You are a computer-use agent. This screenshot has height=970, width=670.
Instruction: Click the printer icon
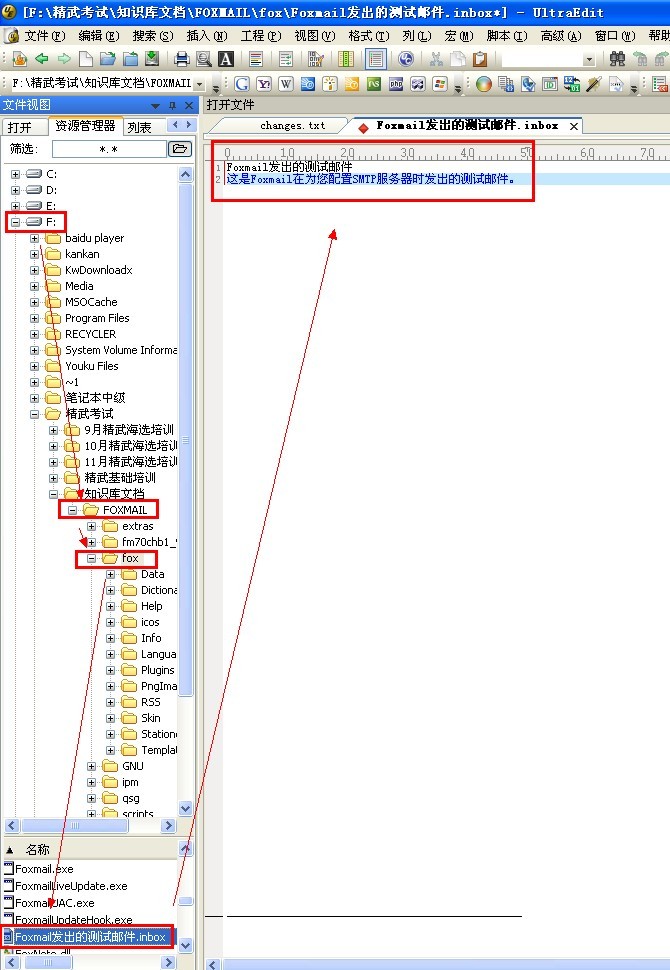181,59
